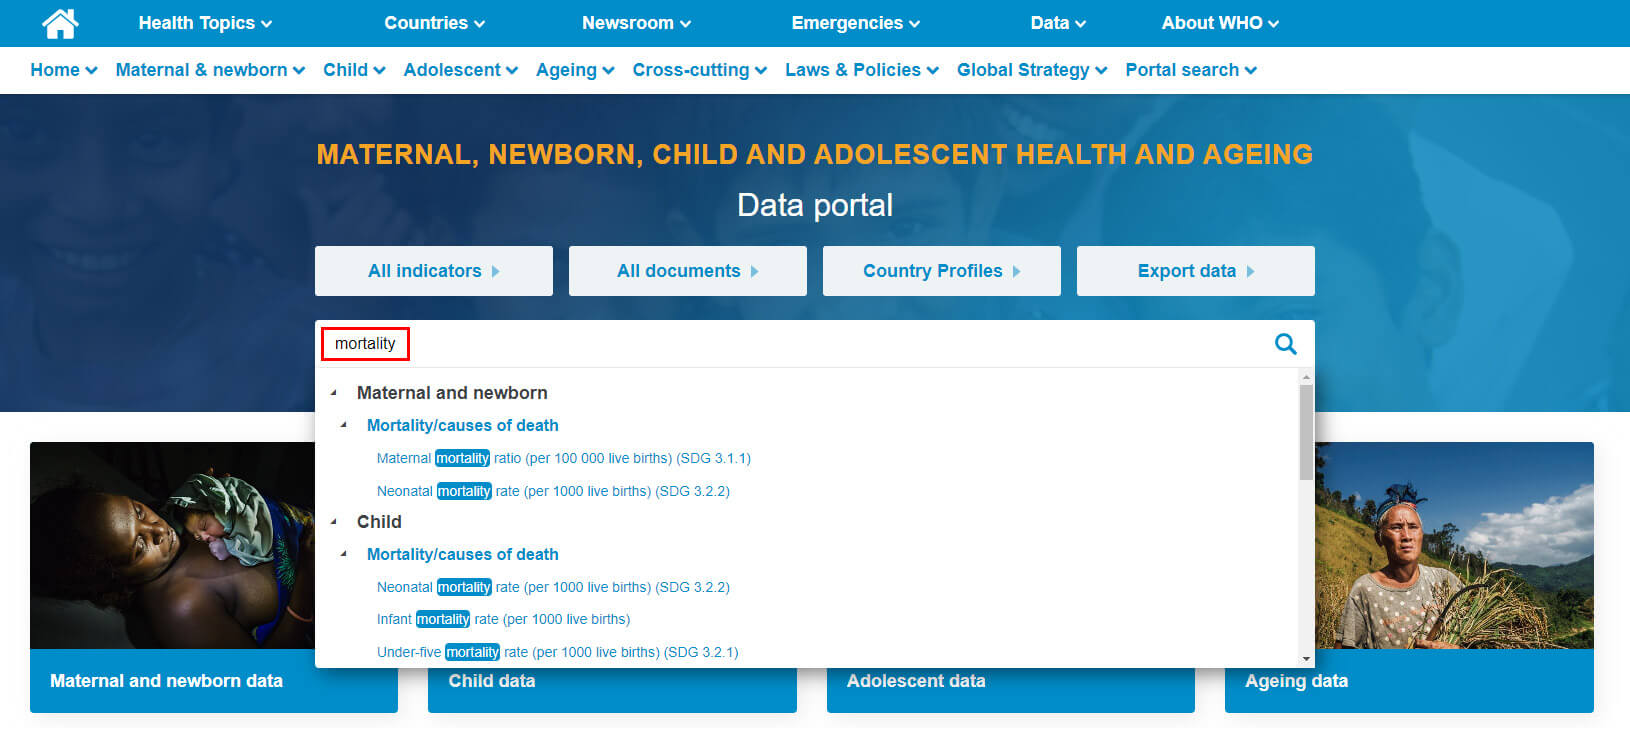Expand the Laws & Policies submenu
This screenshot has width=1630, height=744.
point(862,70)
